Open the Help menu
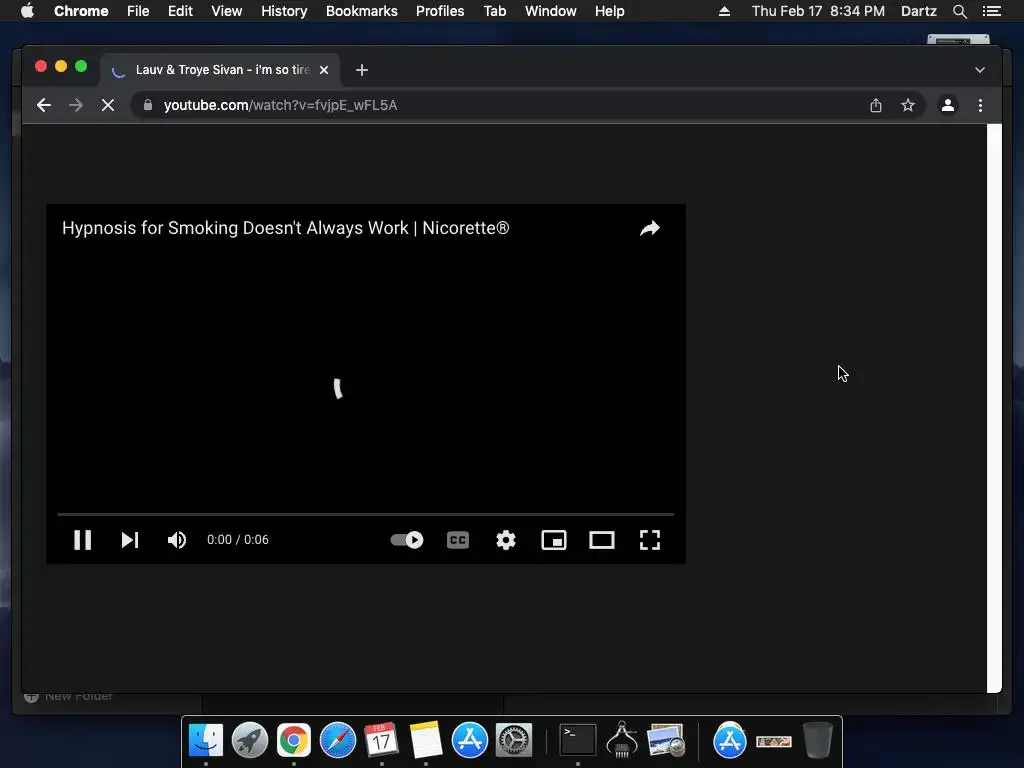The image size is (1024, 768). click(x=609, y=11)
